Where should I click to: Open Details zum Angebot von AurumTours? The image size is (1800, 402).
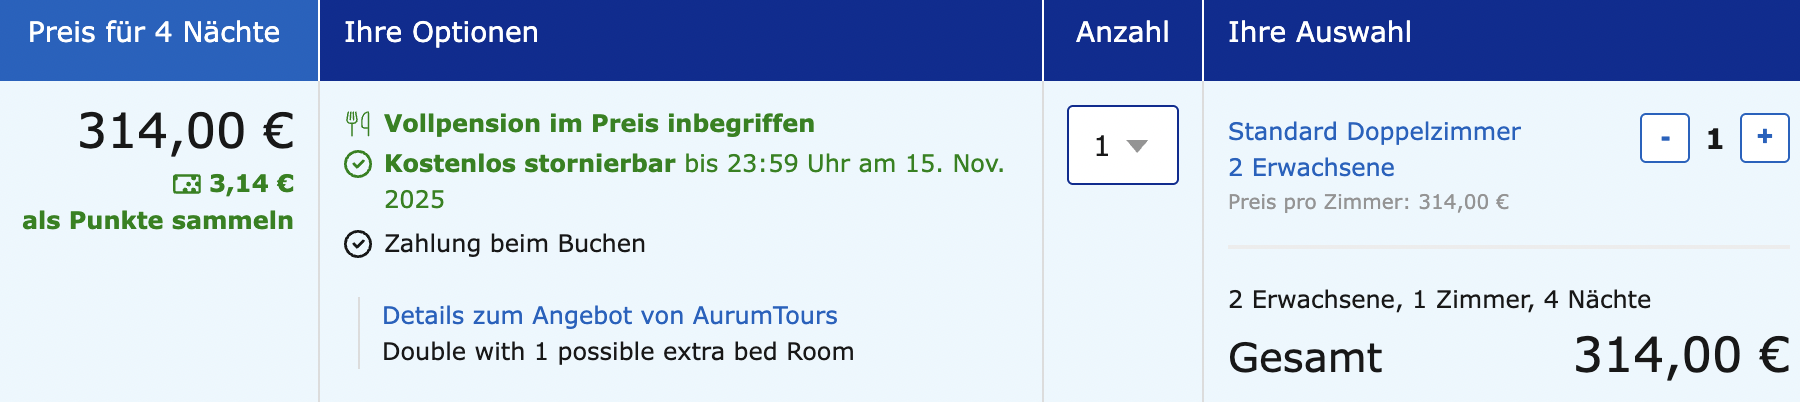click(x=609, y=315)
